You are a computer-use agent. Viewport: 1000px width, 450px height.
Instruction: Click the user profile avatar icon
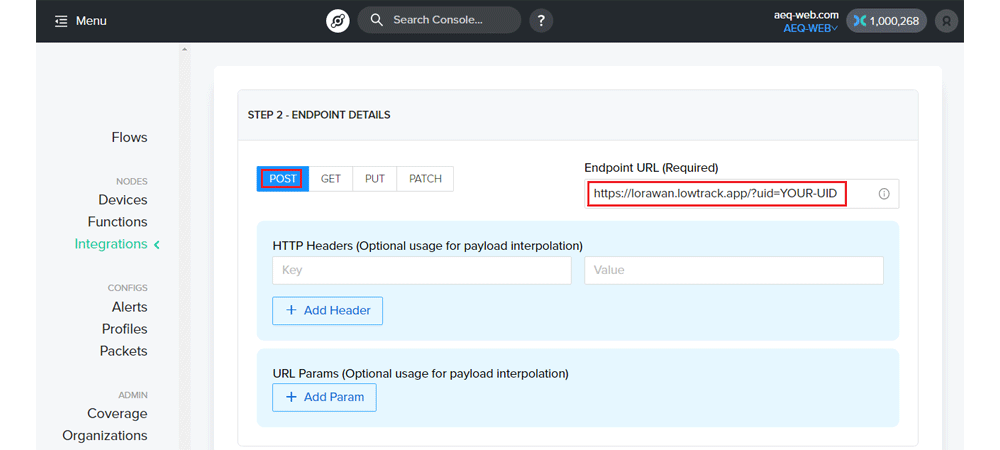(x=946, y=21)
